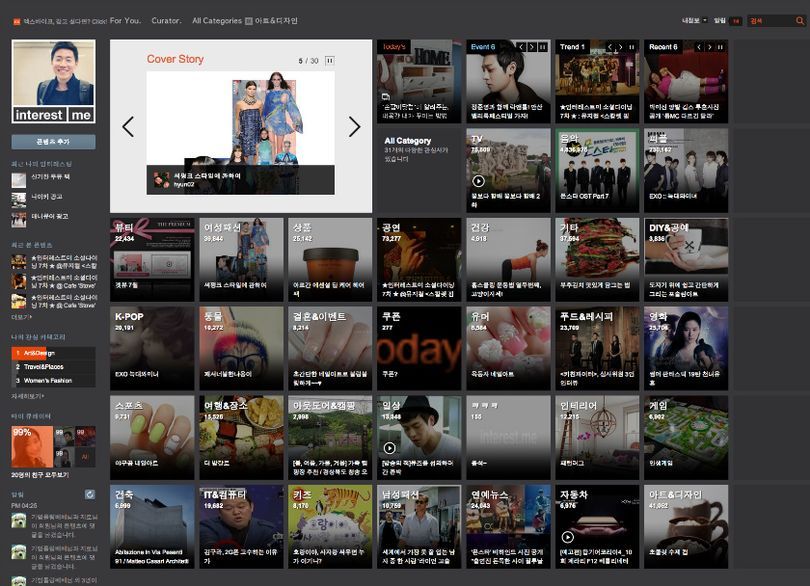Pause the Event 6 tile rotation

tap(542, 47)
